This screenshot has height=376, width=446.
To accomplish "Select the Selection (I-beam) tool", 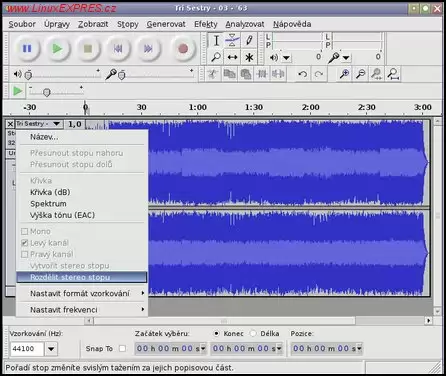I will click(216, 41).
